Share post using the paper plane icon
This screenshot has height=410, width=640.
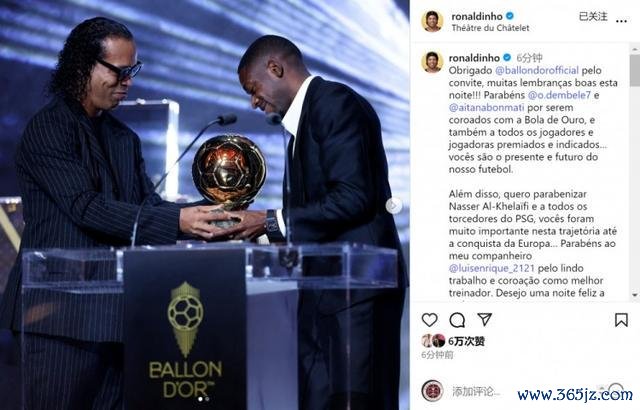484,319
